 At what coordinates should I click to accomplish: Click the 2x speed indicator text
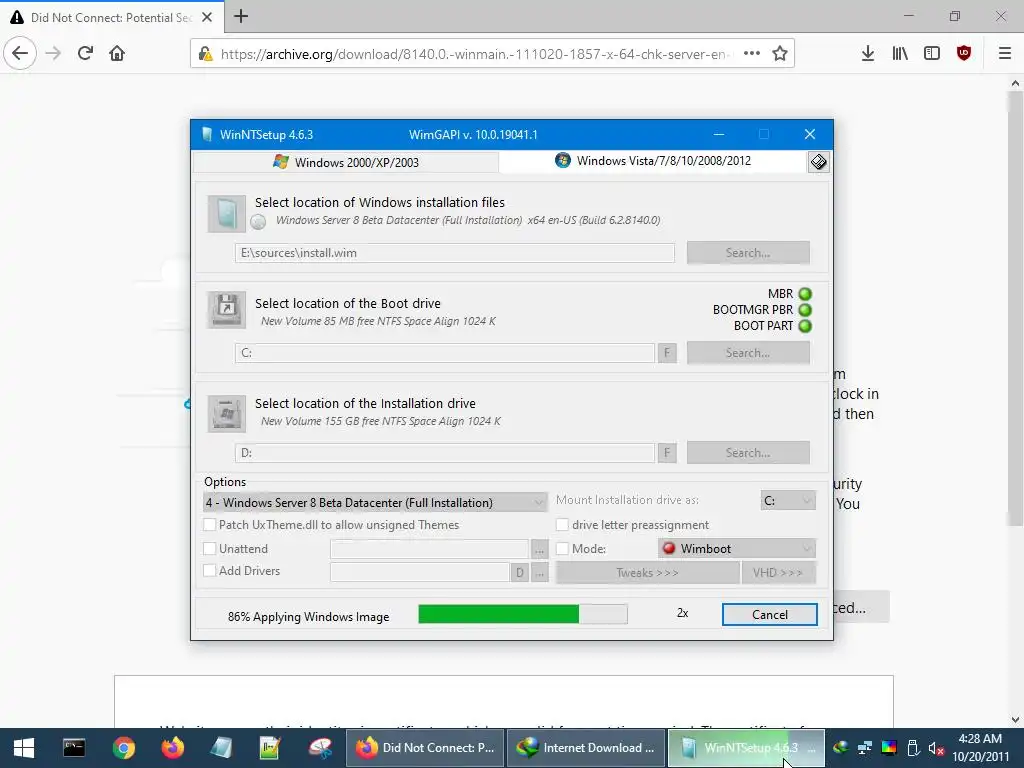pos(682,613)
